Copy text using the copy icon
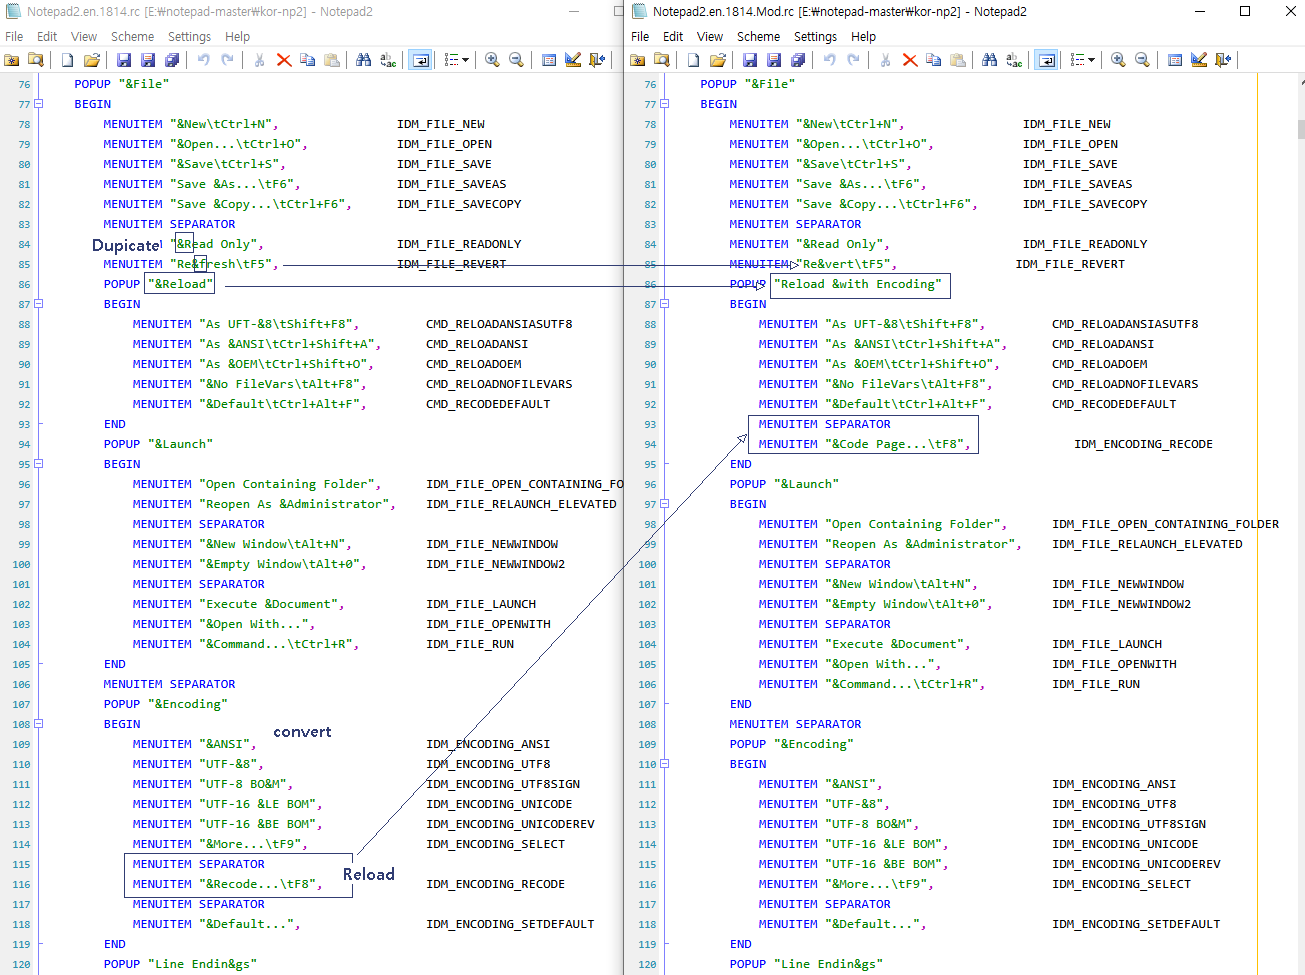 [x=307, y=59]
